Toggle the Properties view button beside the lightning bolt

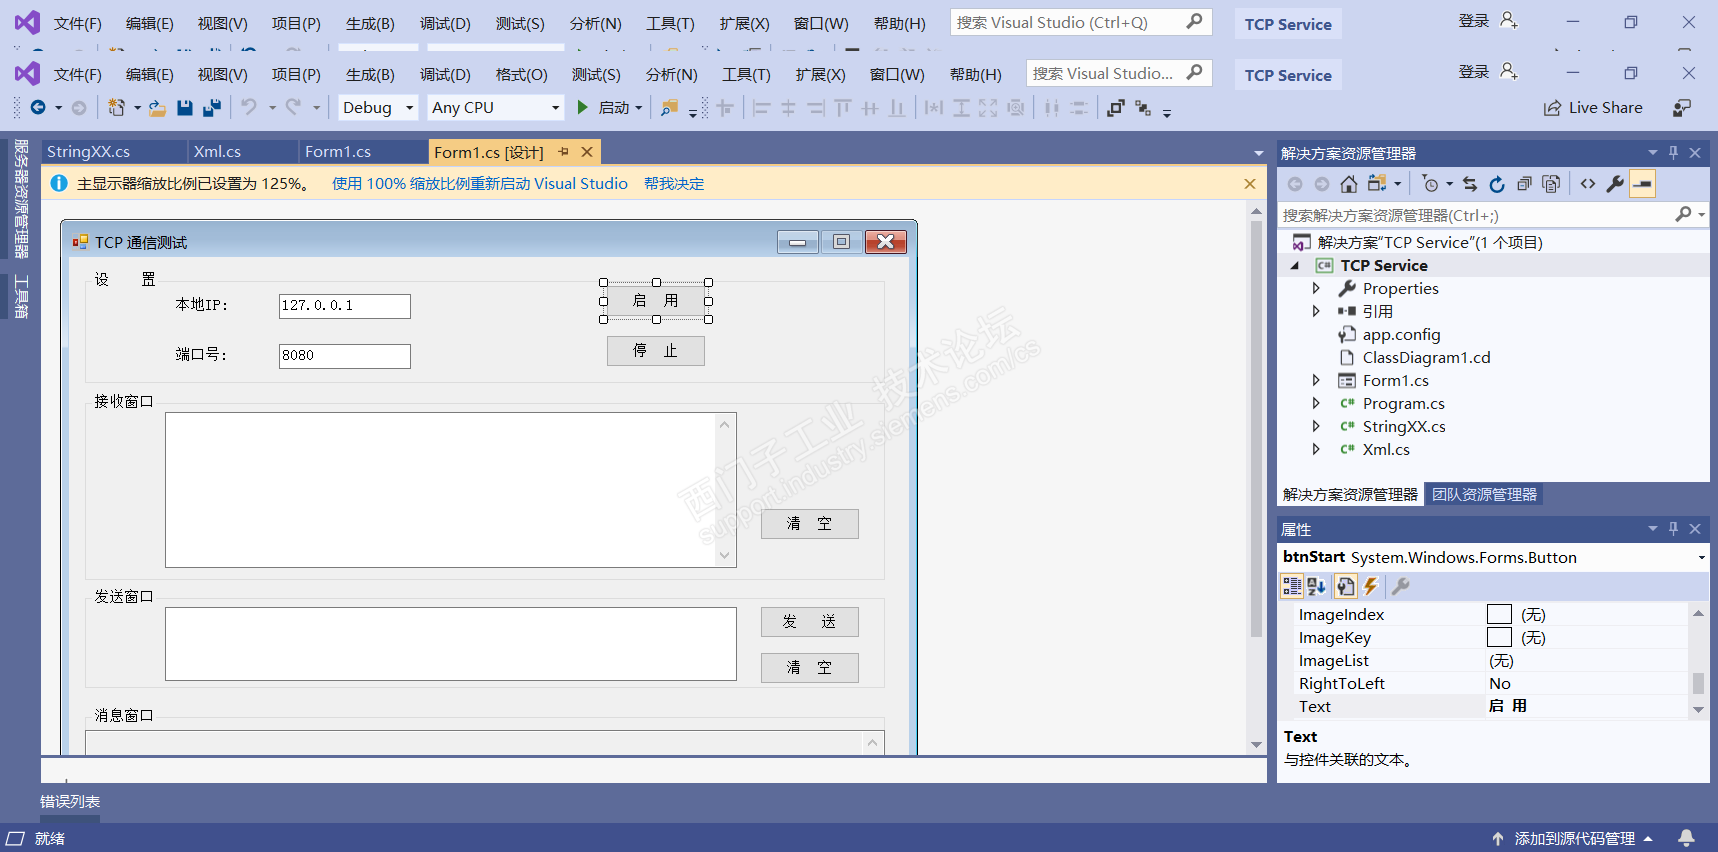(x=1345, y=587)
